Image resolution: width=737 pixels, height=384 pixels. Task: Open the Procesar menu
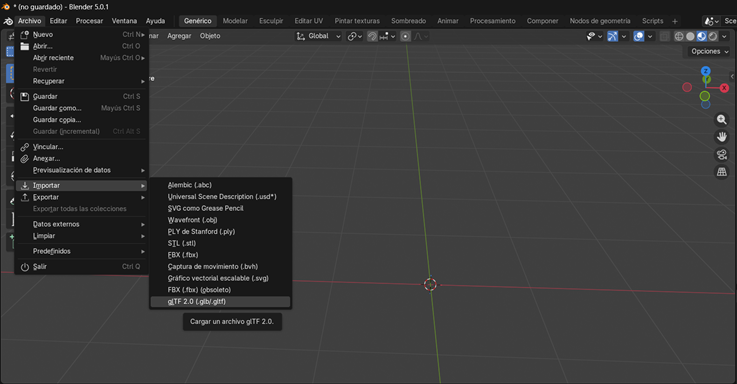point(89,21)
